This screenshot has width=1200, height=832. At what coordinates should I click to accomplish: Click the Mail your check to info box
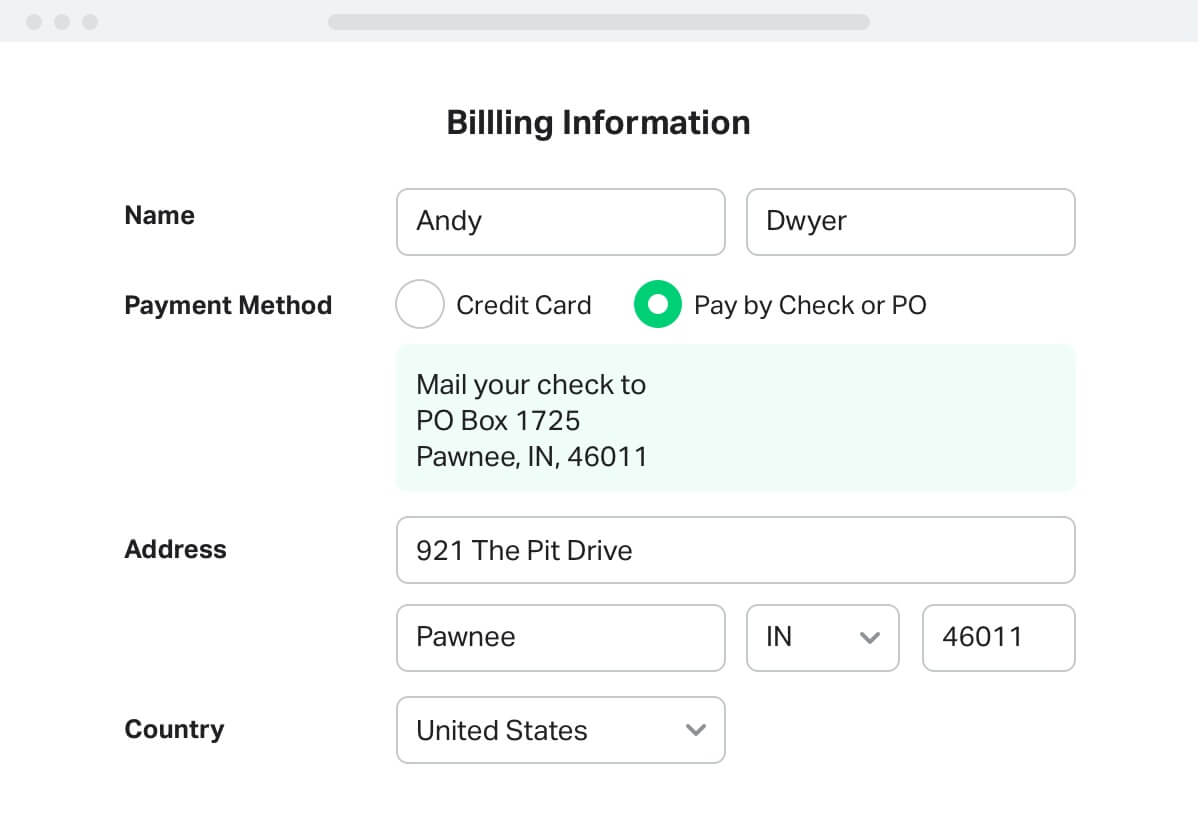[735, 418]
